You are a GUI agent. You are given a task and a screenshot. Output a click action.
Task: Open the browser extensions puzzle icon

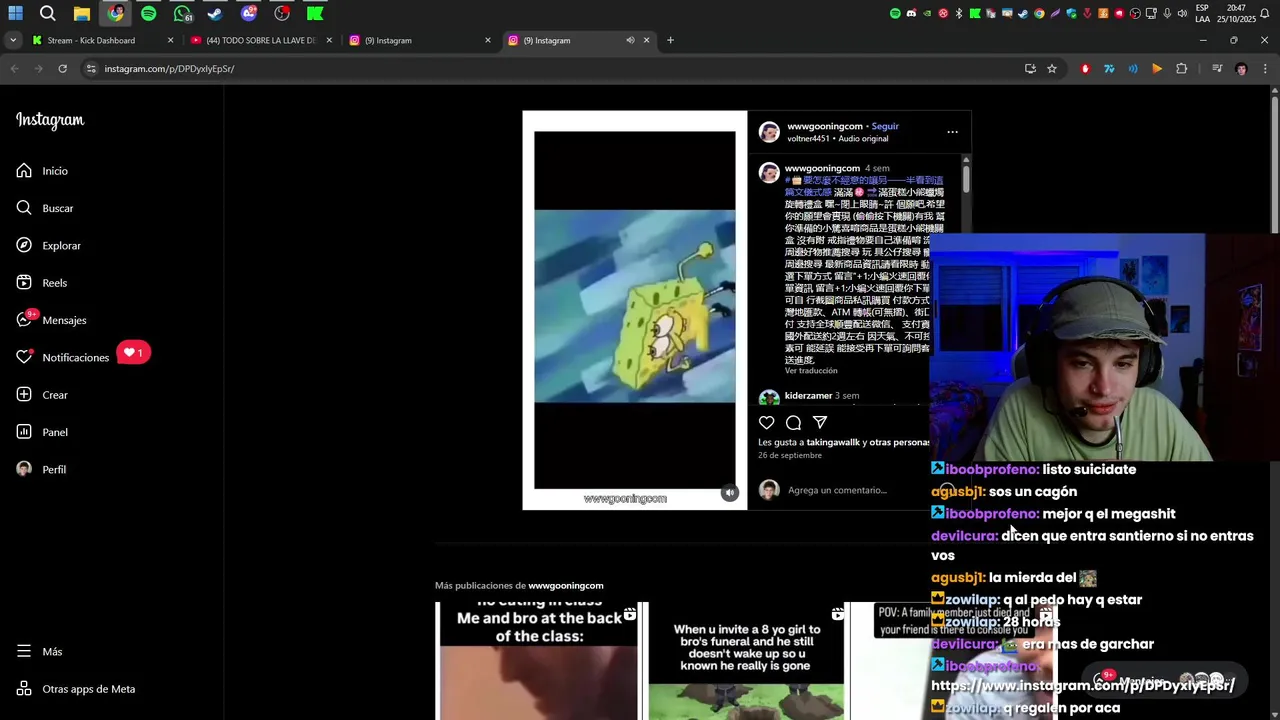click(1181, 69)
